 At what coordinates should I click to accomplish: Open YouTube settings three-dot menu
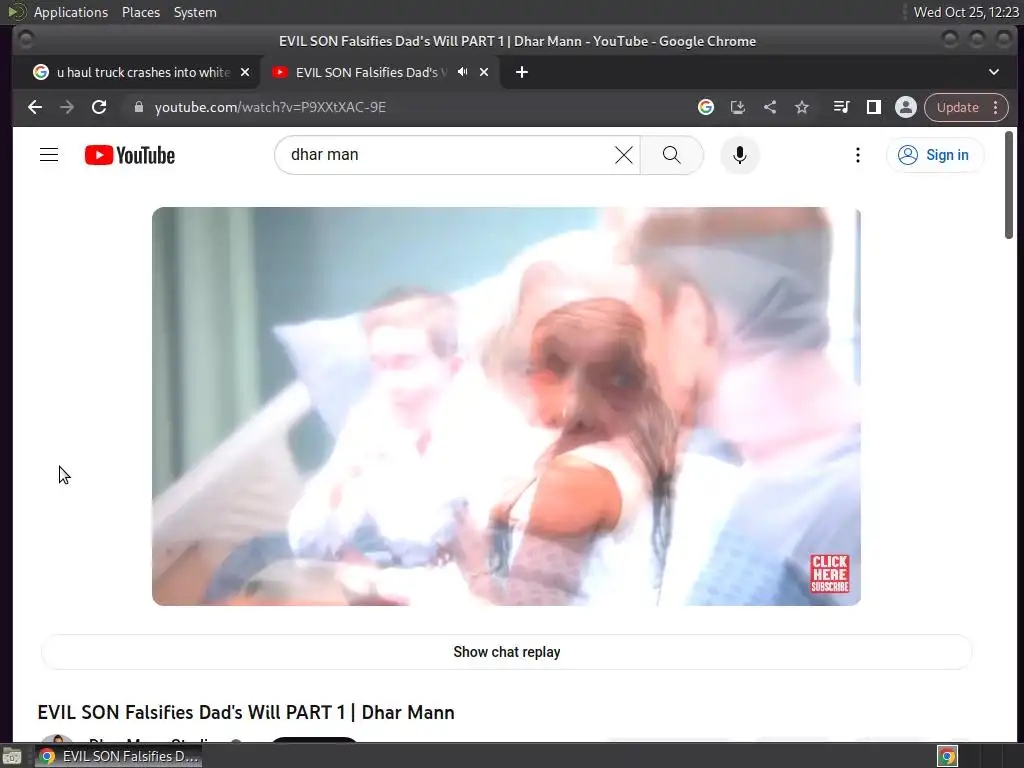pos(857,155)
